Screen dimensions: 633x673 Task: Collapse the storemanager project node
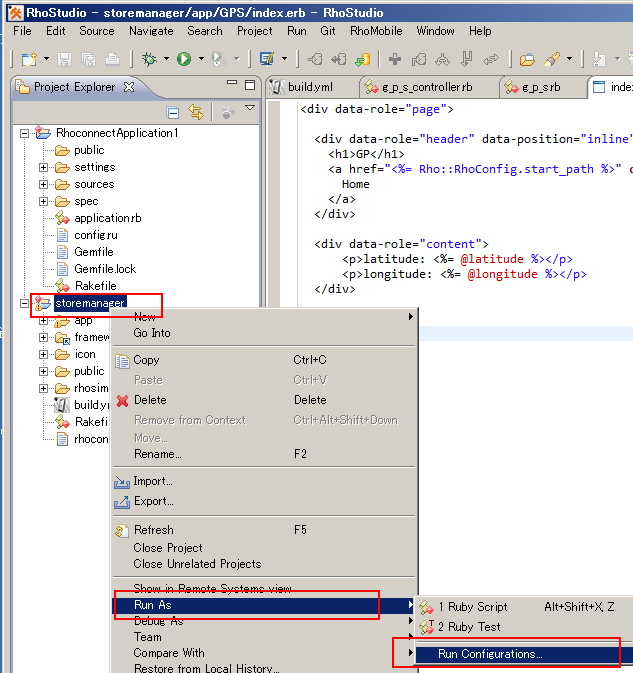[25, 303]
